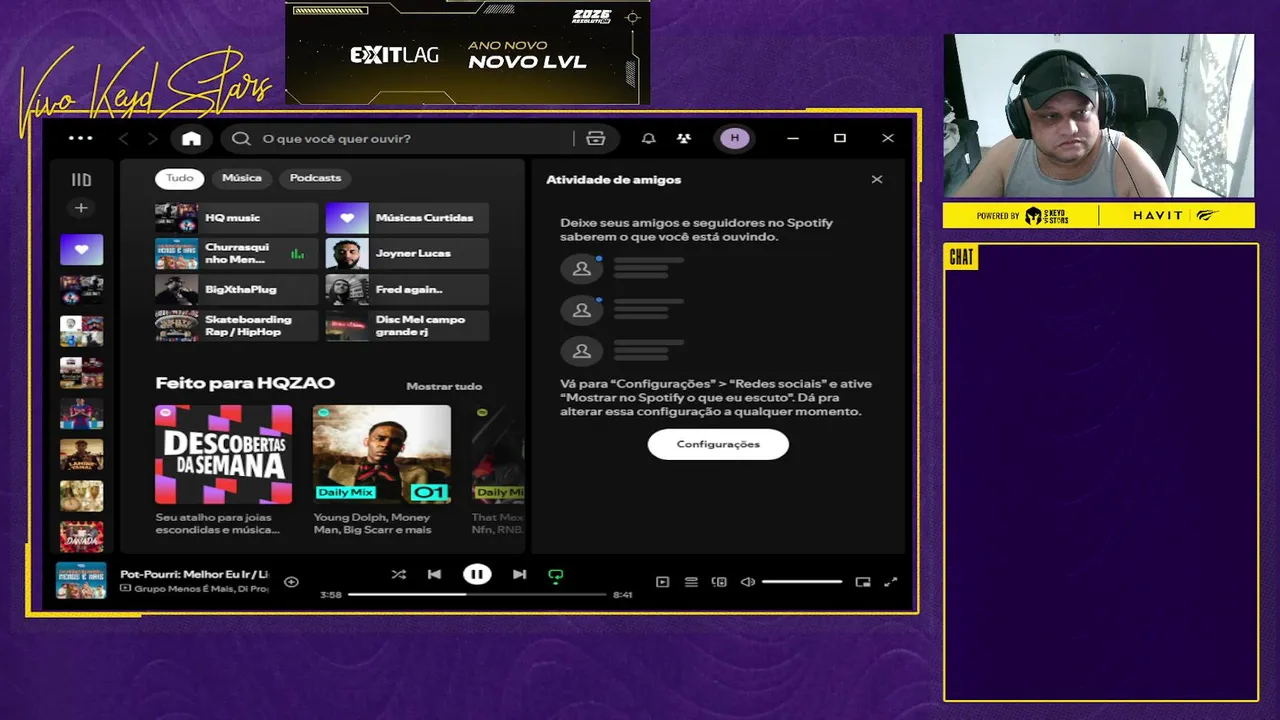Click 'Young Dolph, Money Man' description text
Image resolution: width=1280 pixels, height=720 pixels.
click(373, 524)
